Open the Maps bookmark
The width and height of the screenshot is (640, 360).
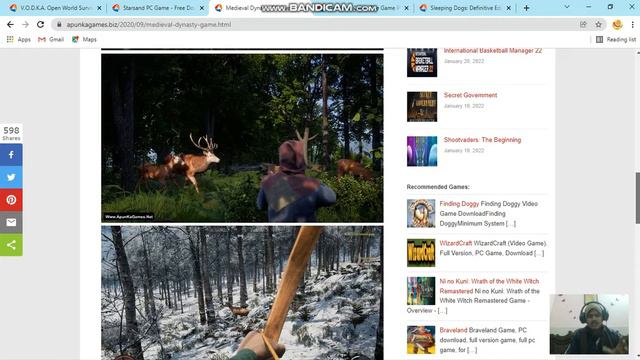pyautogui.click(x=84, y=40)
